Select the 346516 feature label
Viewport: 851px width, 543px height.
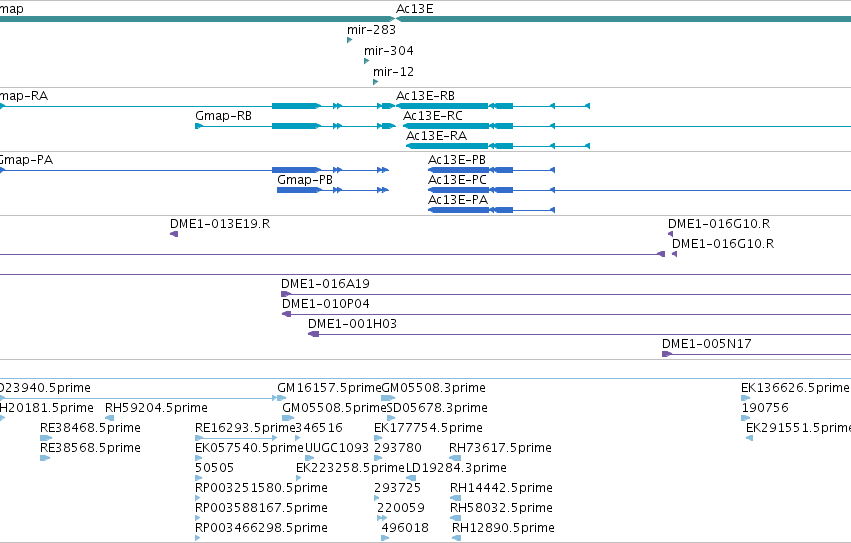point(319,428)
